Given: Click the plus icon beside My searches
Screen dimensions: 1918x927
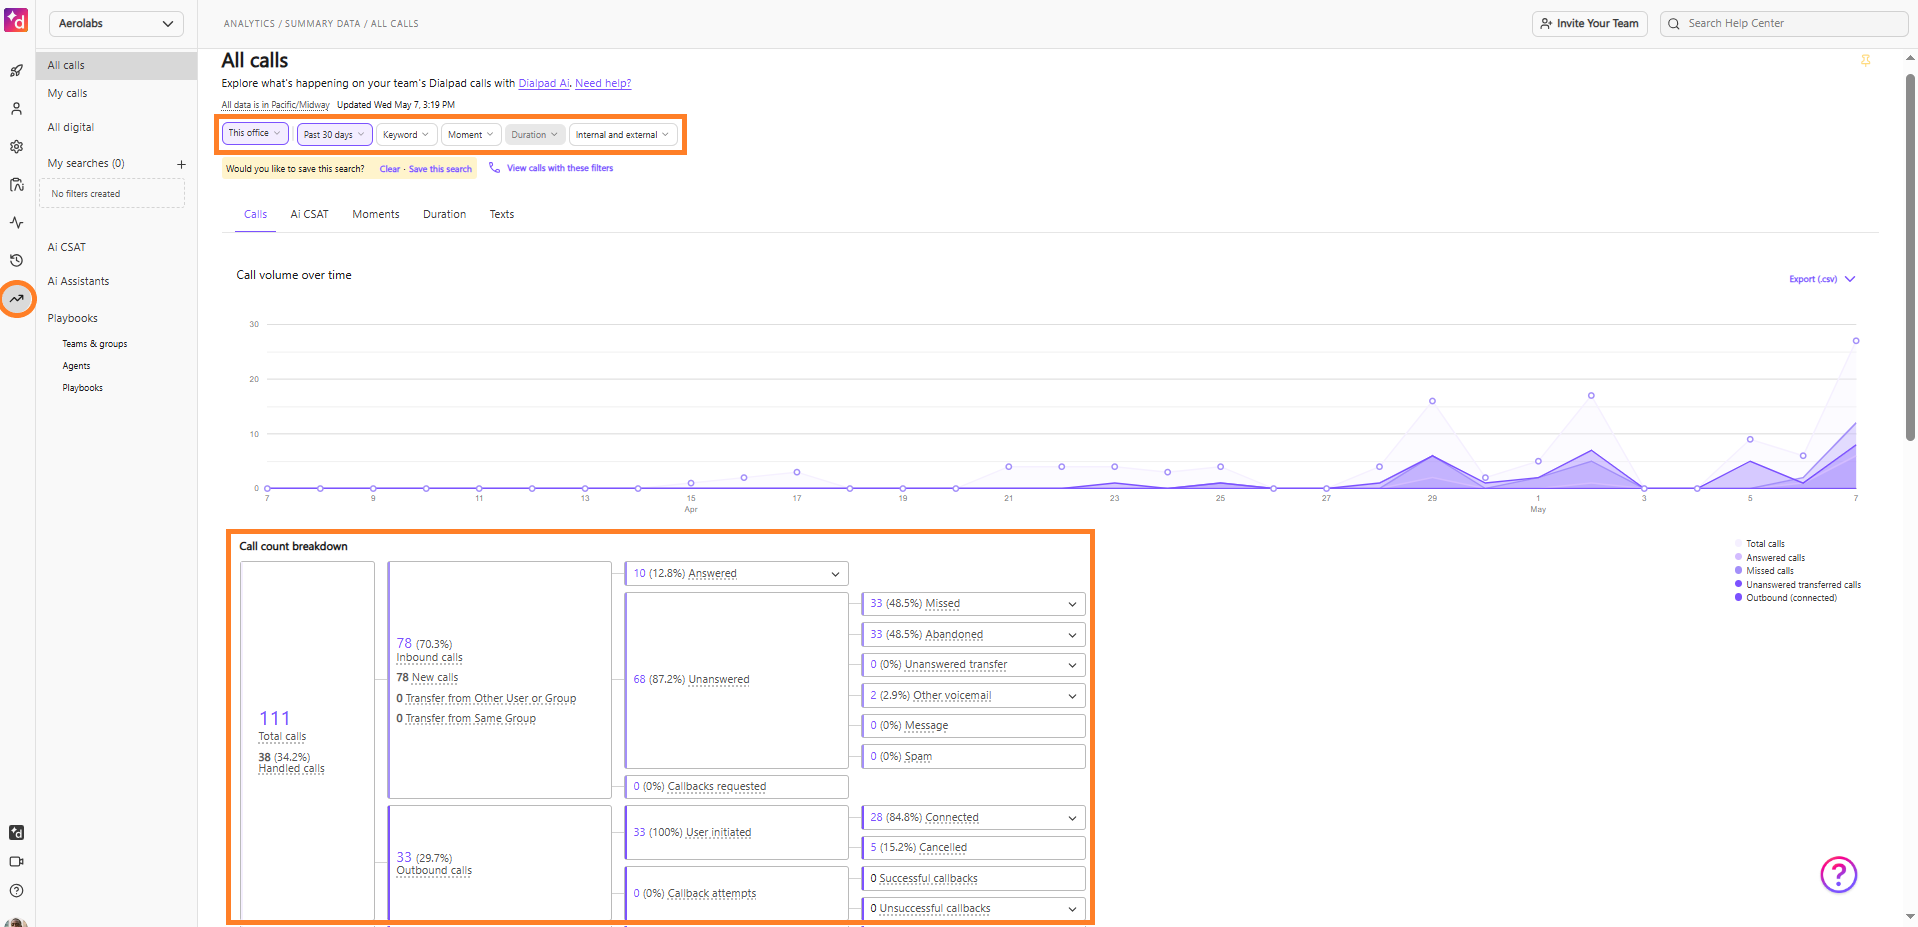Looking at the screenshot, I should click(181, 164).
